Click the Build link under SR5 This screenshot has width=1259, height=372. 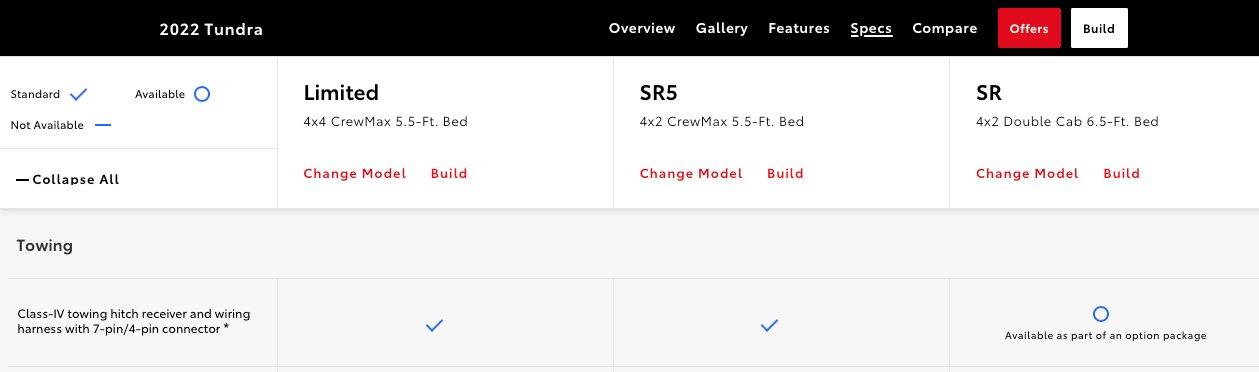[x=785, y=173]
